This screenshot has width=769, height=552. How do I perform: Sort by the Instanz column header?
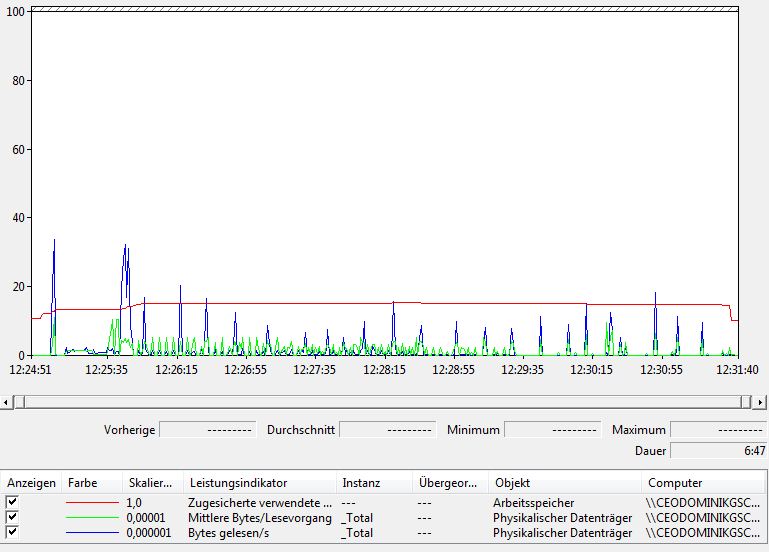pos(374,483)
